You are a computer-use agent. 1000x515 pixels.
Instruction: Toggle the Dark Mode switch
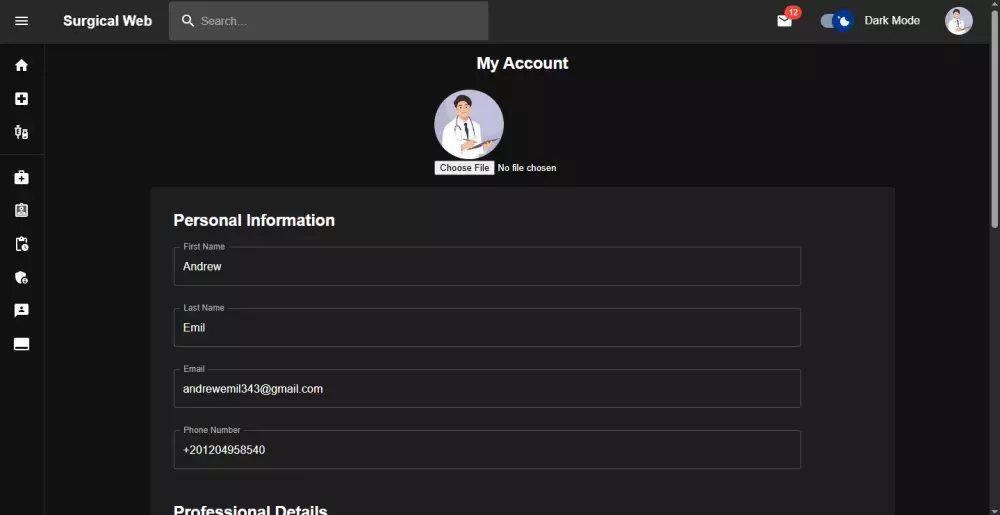[837, 21]
